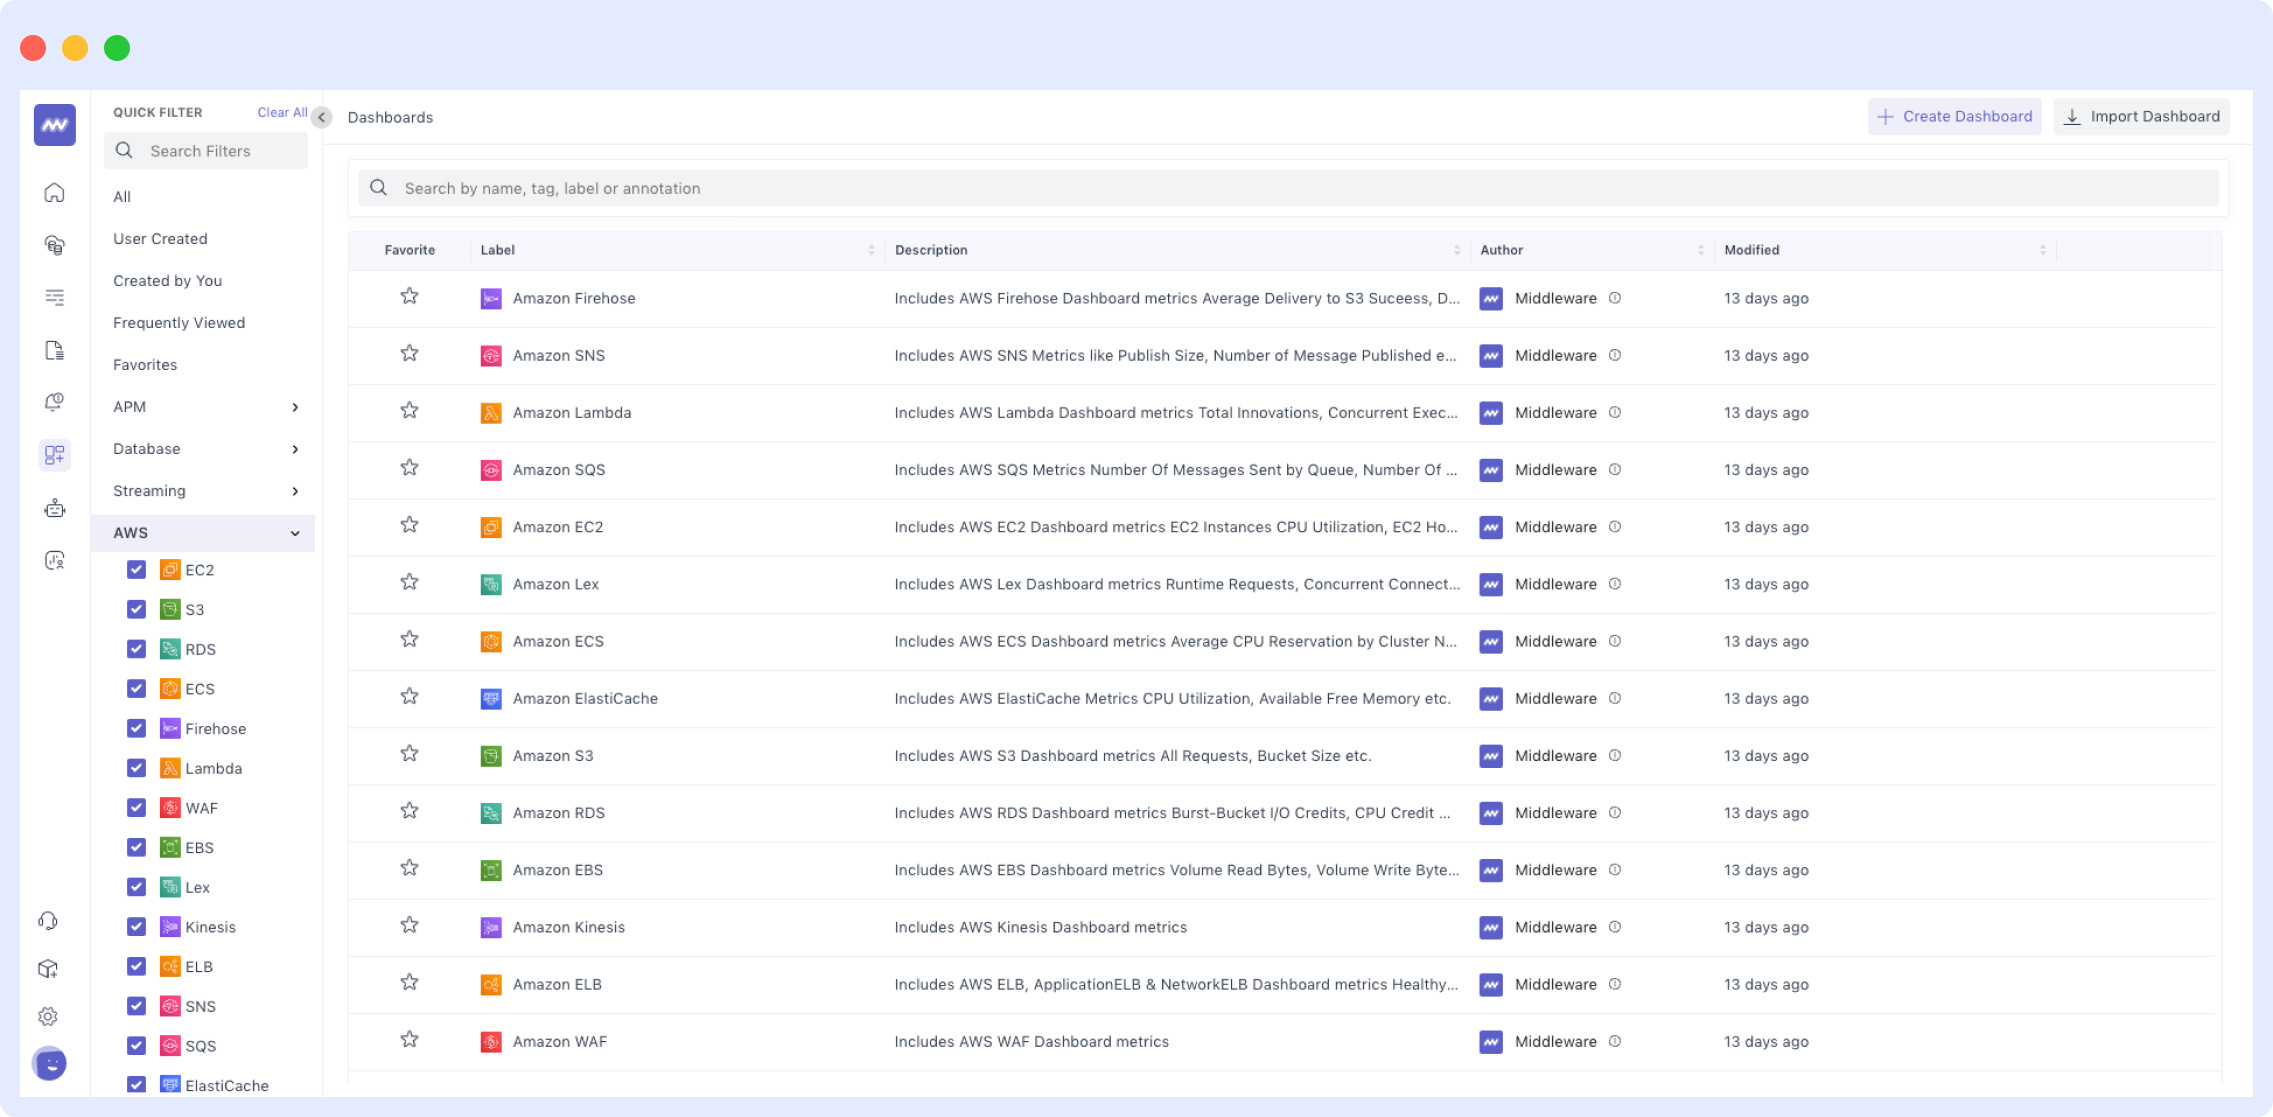This screenshot has height=1117, width=2273.
Task: Focus the Search Filters input
Action: [x=206, y=151]
